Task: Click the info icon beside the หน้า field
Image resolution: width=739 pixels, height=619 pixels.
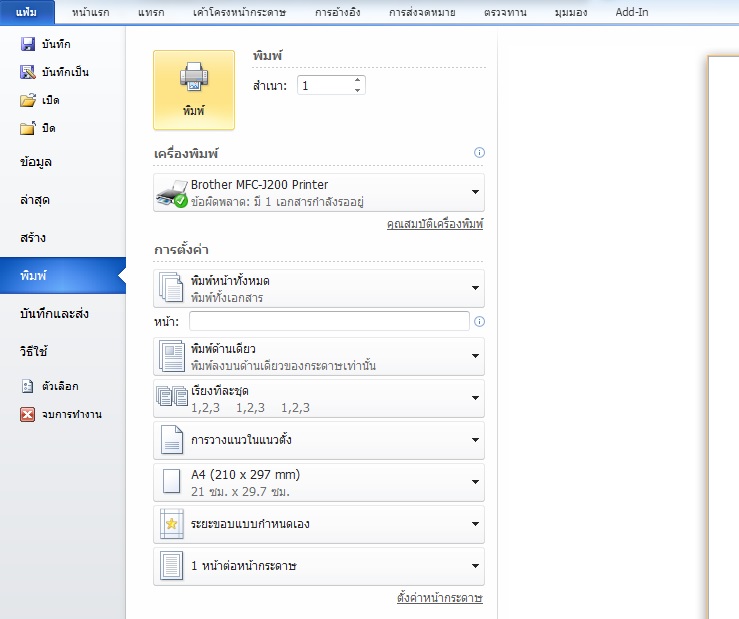Action: pos(479,322)
